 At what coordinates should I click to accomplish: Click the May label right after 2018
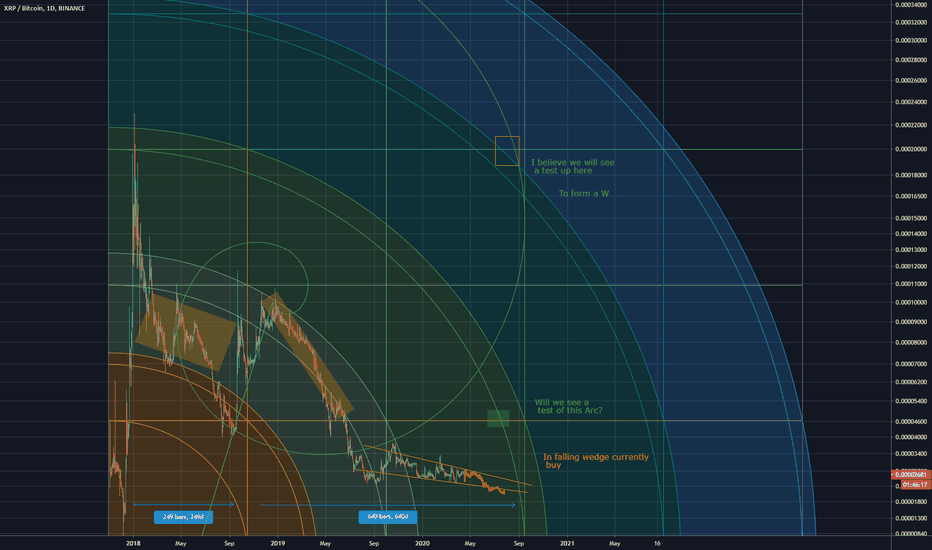pos(181,543)
